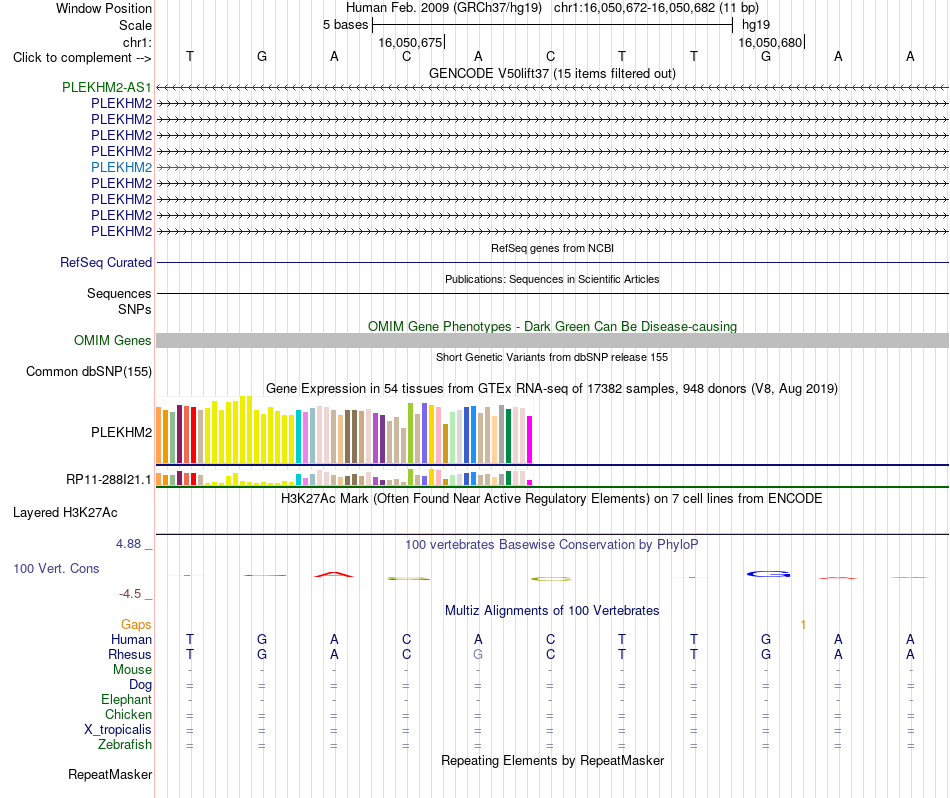The width and height of the screenshot is (950, 798).
Task: Click the PLEKHM2 label of the GTEx chart
Action: pos(121,433)
